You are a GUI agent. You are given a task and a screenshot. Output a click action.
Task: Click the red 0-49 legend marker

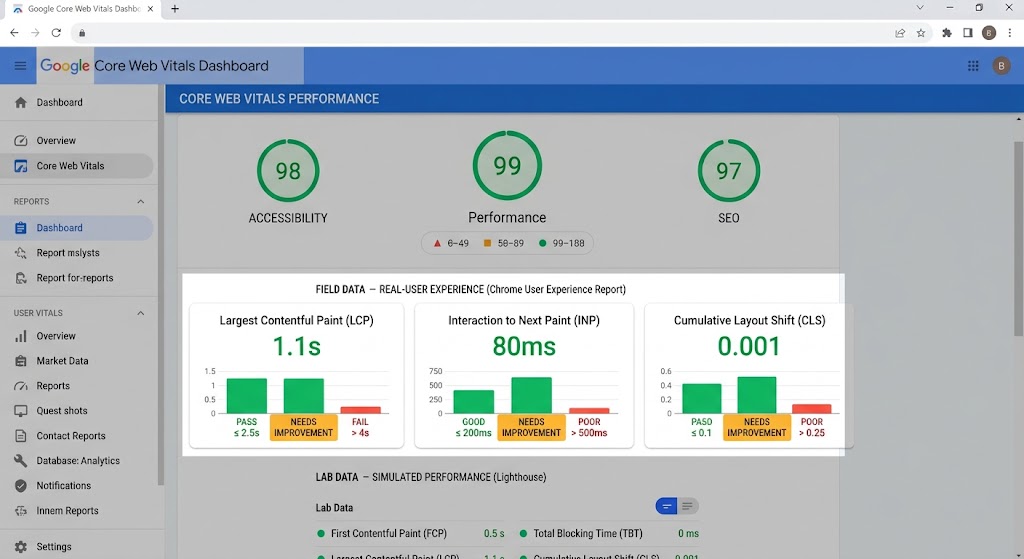438,243
